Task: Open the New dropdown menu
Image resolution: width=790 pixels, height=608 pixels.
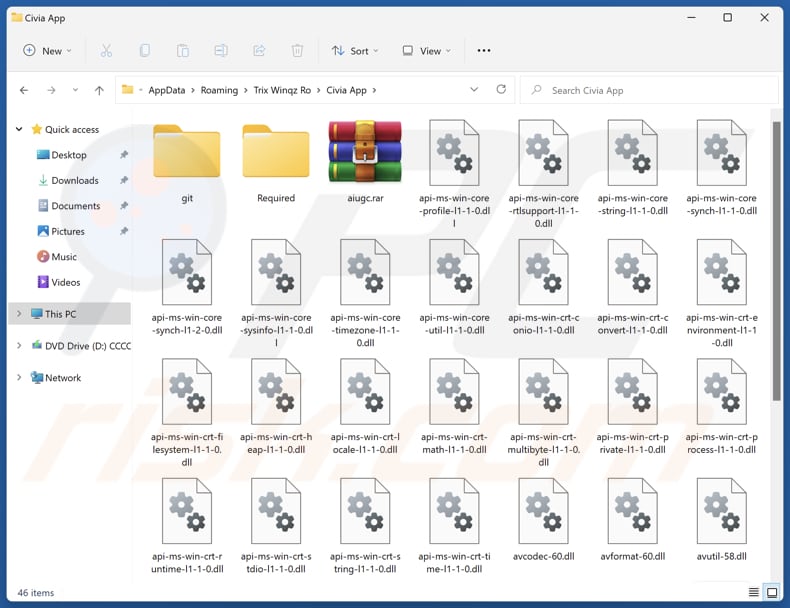Action: 48,50
